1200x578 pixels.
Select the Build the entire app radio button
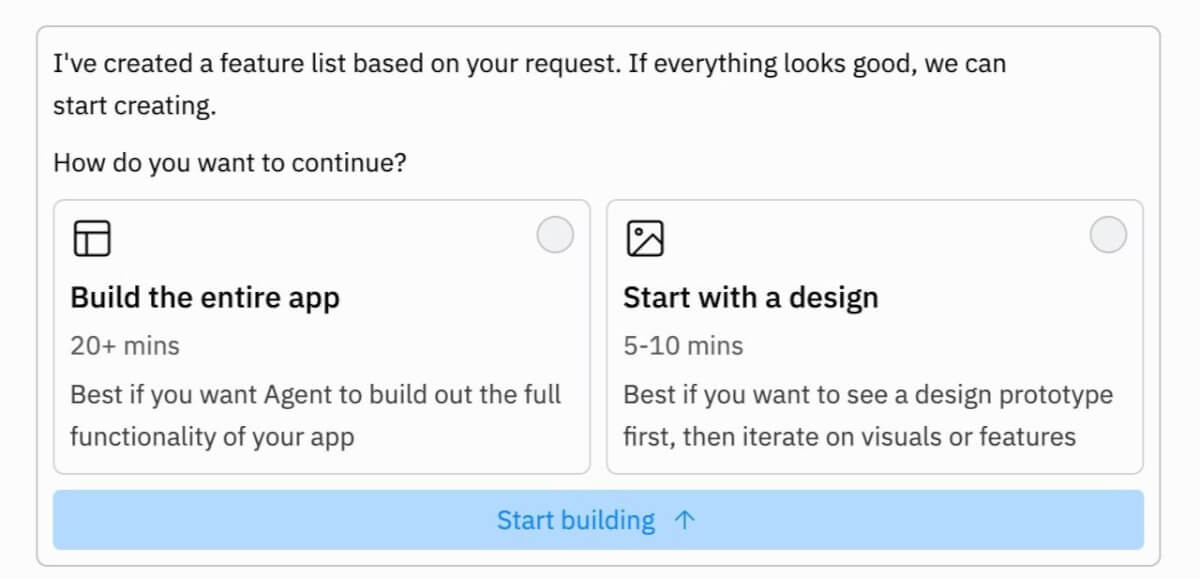[x=555, y=236]
